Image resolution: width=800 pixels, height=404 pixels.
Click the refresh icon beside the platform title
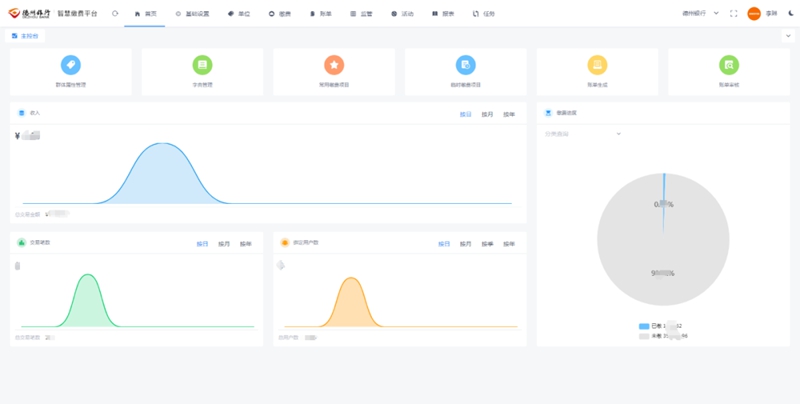coord(116,14)
